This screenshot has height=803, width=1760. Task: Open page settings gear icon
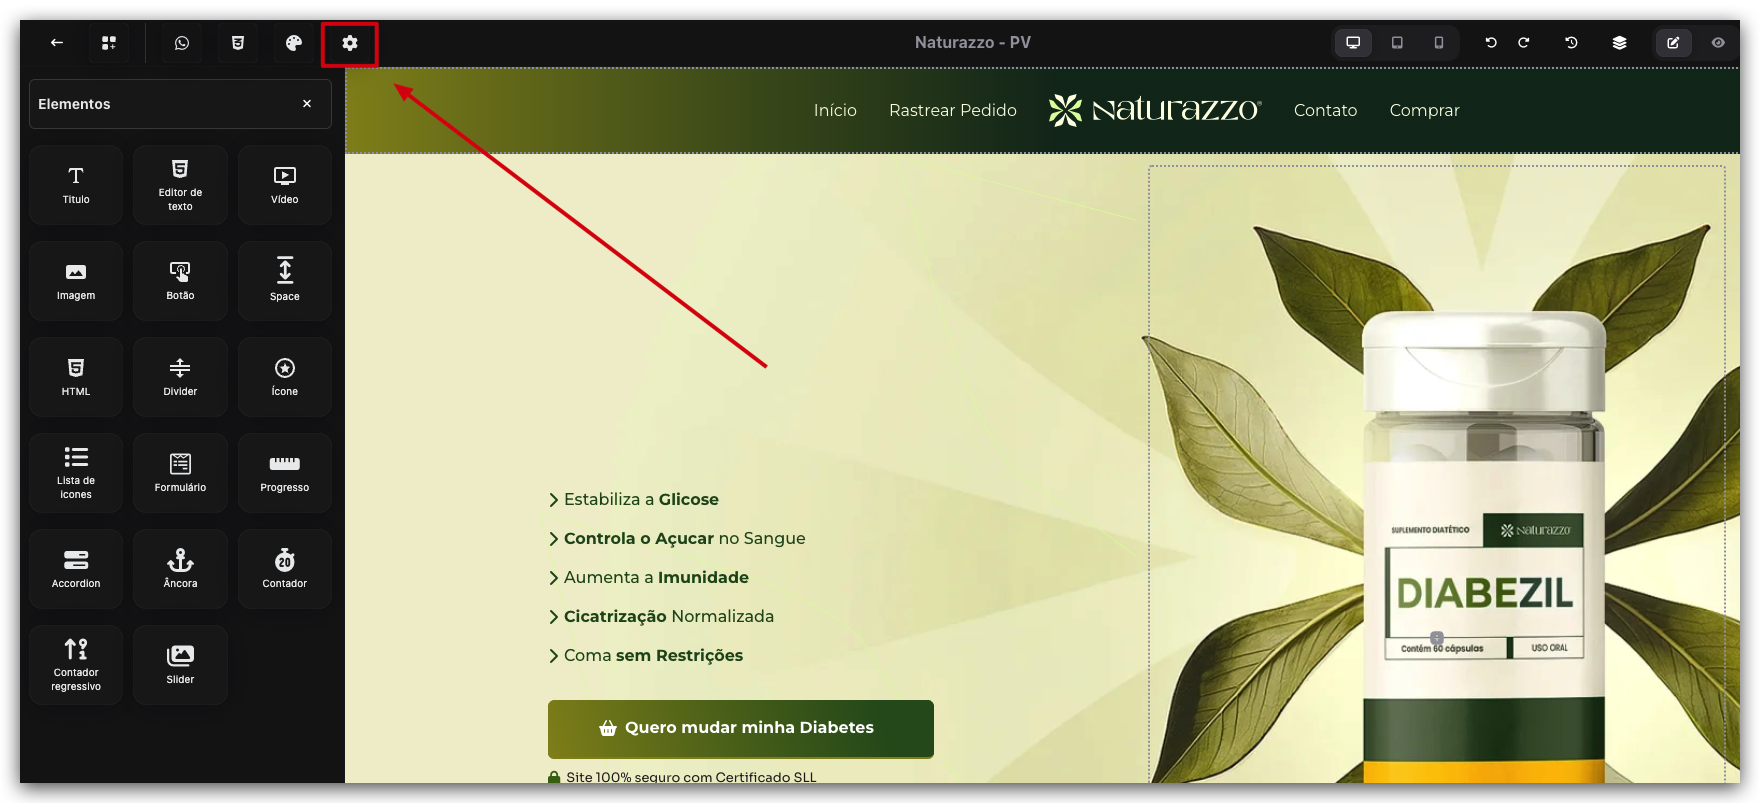(350, 43)
